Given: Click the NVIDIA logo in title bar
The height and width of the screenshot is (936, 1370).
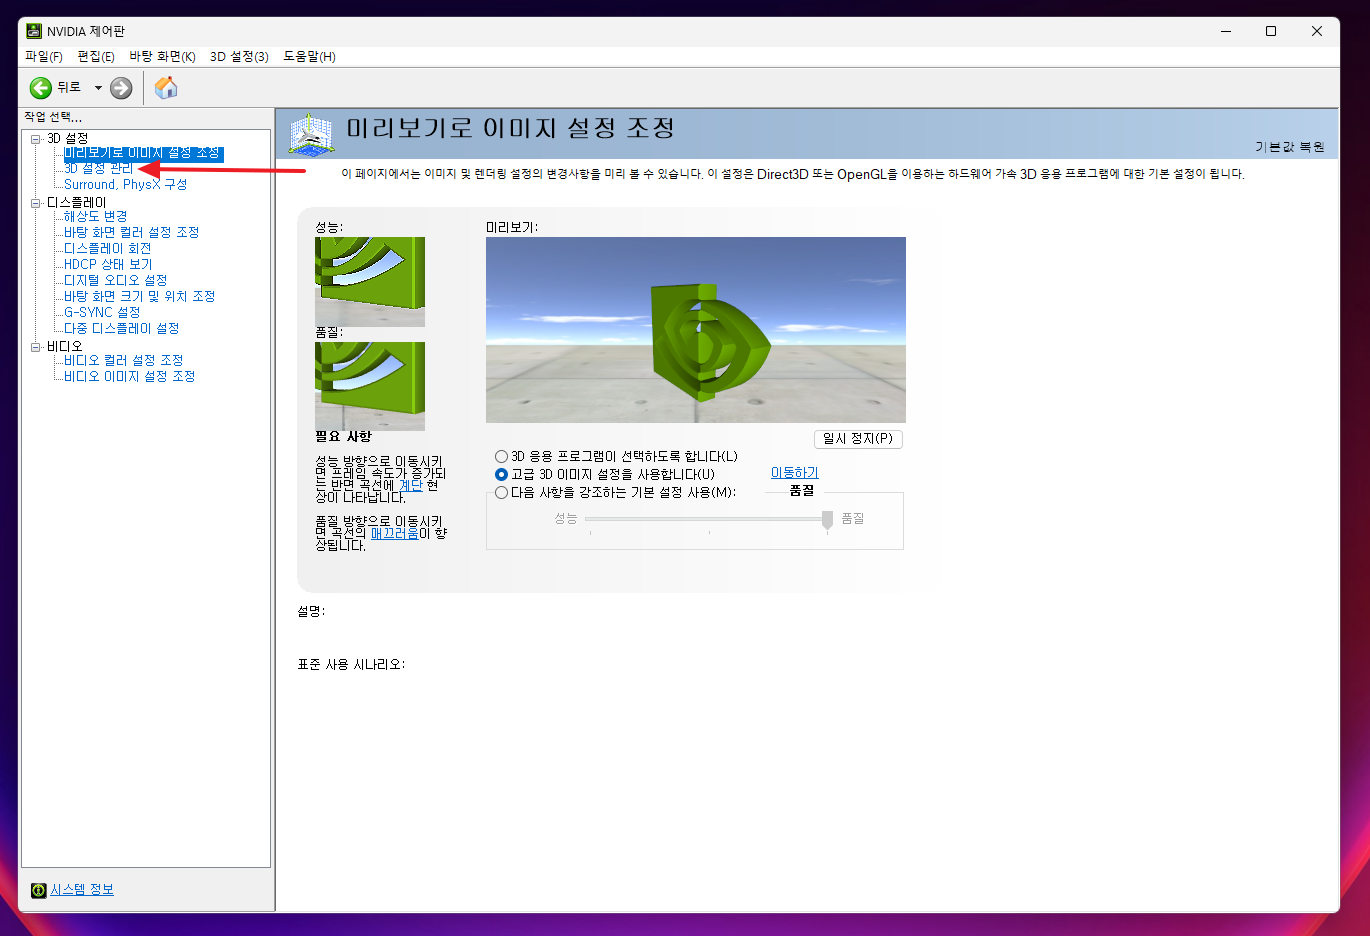Looking at the screenshot, I should tap(33, 31).
